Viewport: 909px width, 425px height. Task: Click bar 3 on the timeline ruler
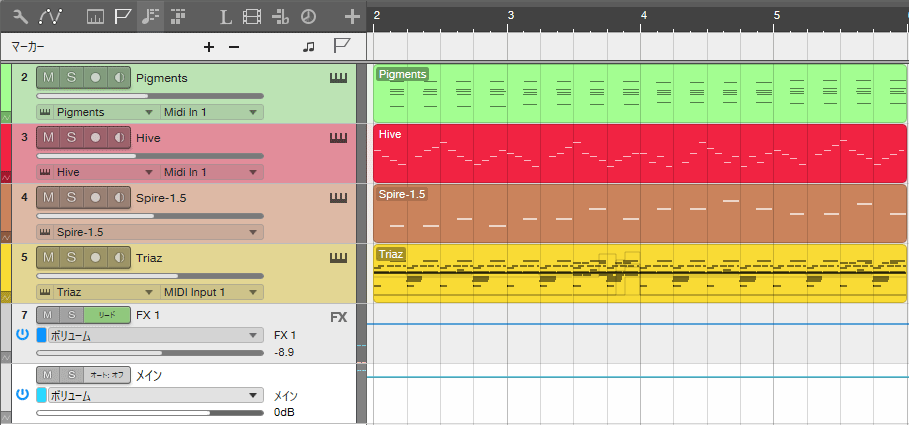pos(510,16)
